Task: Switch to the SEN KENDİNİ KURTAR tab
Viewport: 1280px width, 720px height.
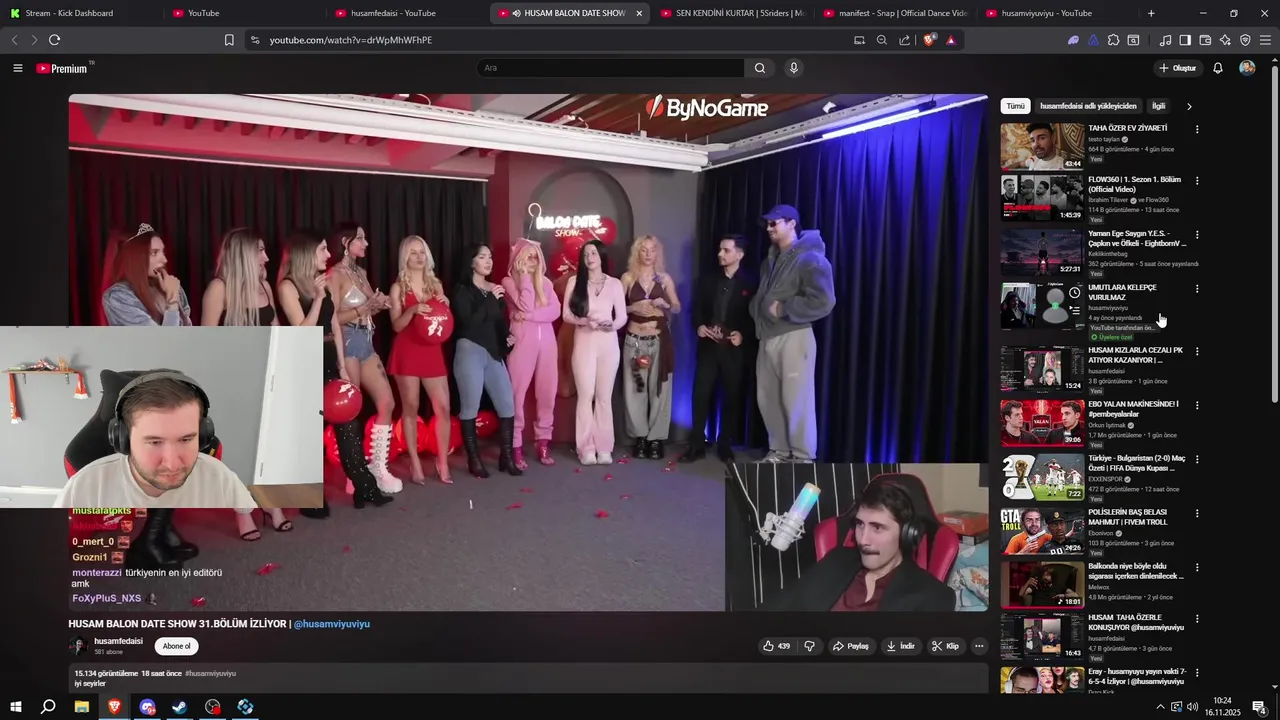Action: click(733, 13)
